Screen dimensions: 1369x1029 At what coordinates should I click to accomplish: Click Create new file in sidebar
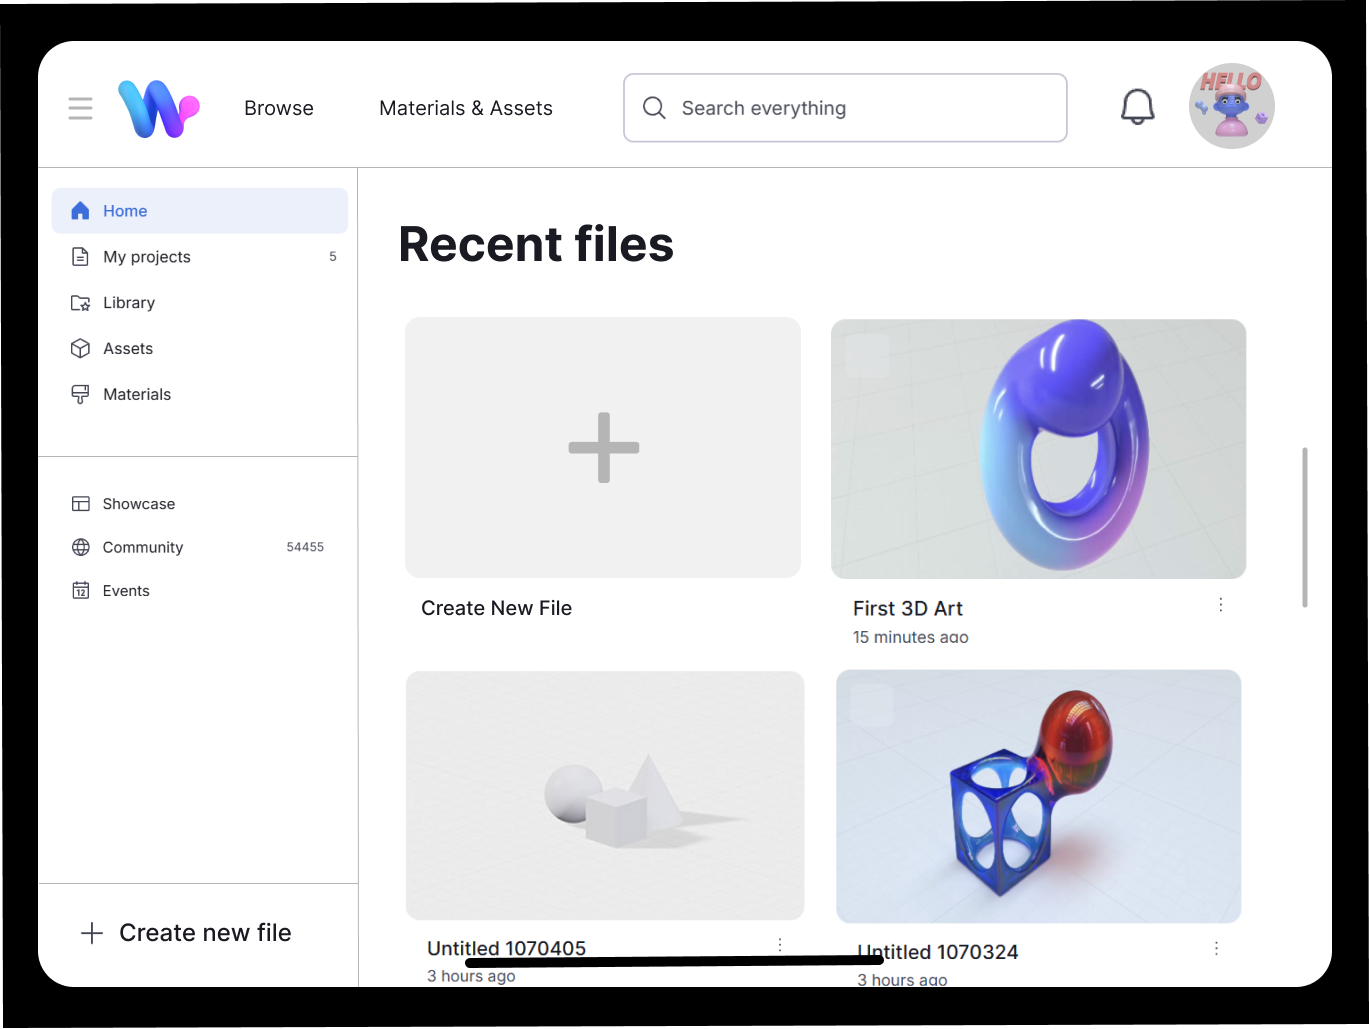tap(187, 933)
